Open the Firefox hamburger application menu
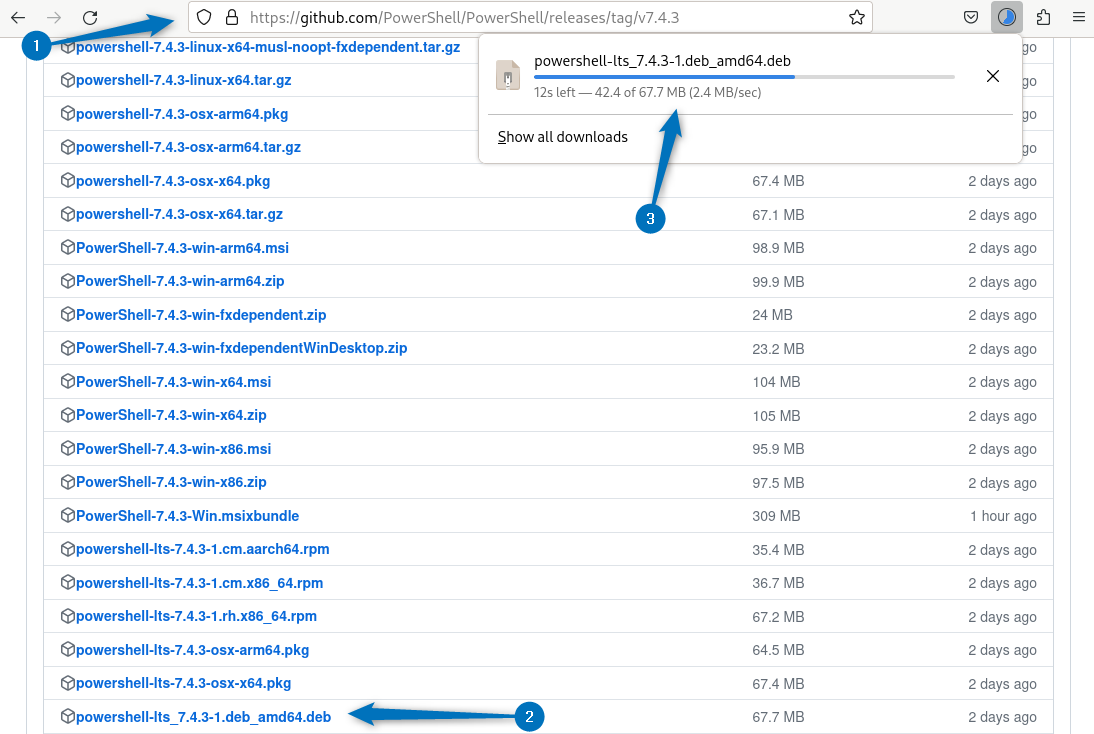Viewport: 1094px width, 734px height. click(x=1078, y=17)
